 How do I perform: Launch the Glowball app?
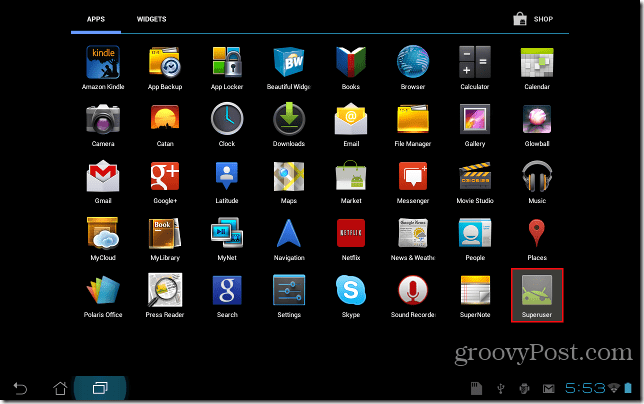[537, 125]
